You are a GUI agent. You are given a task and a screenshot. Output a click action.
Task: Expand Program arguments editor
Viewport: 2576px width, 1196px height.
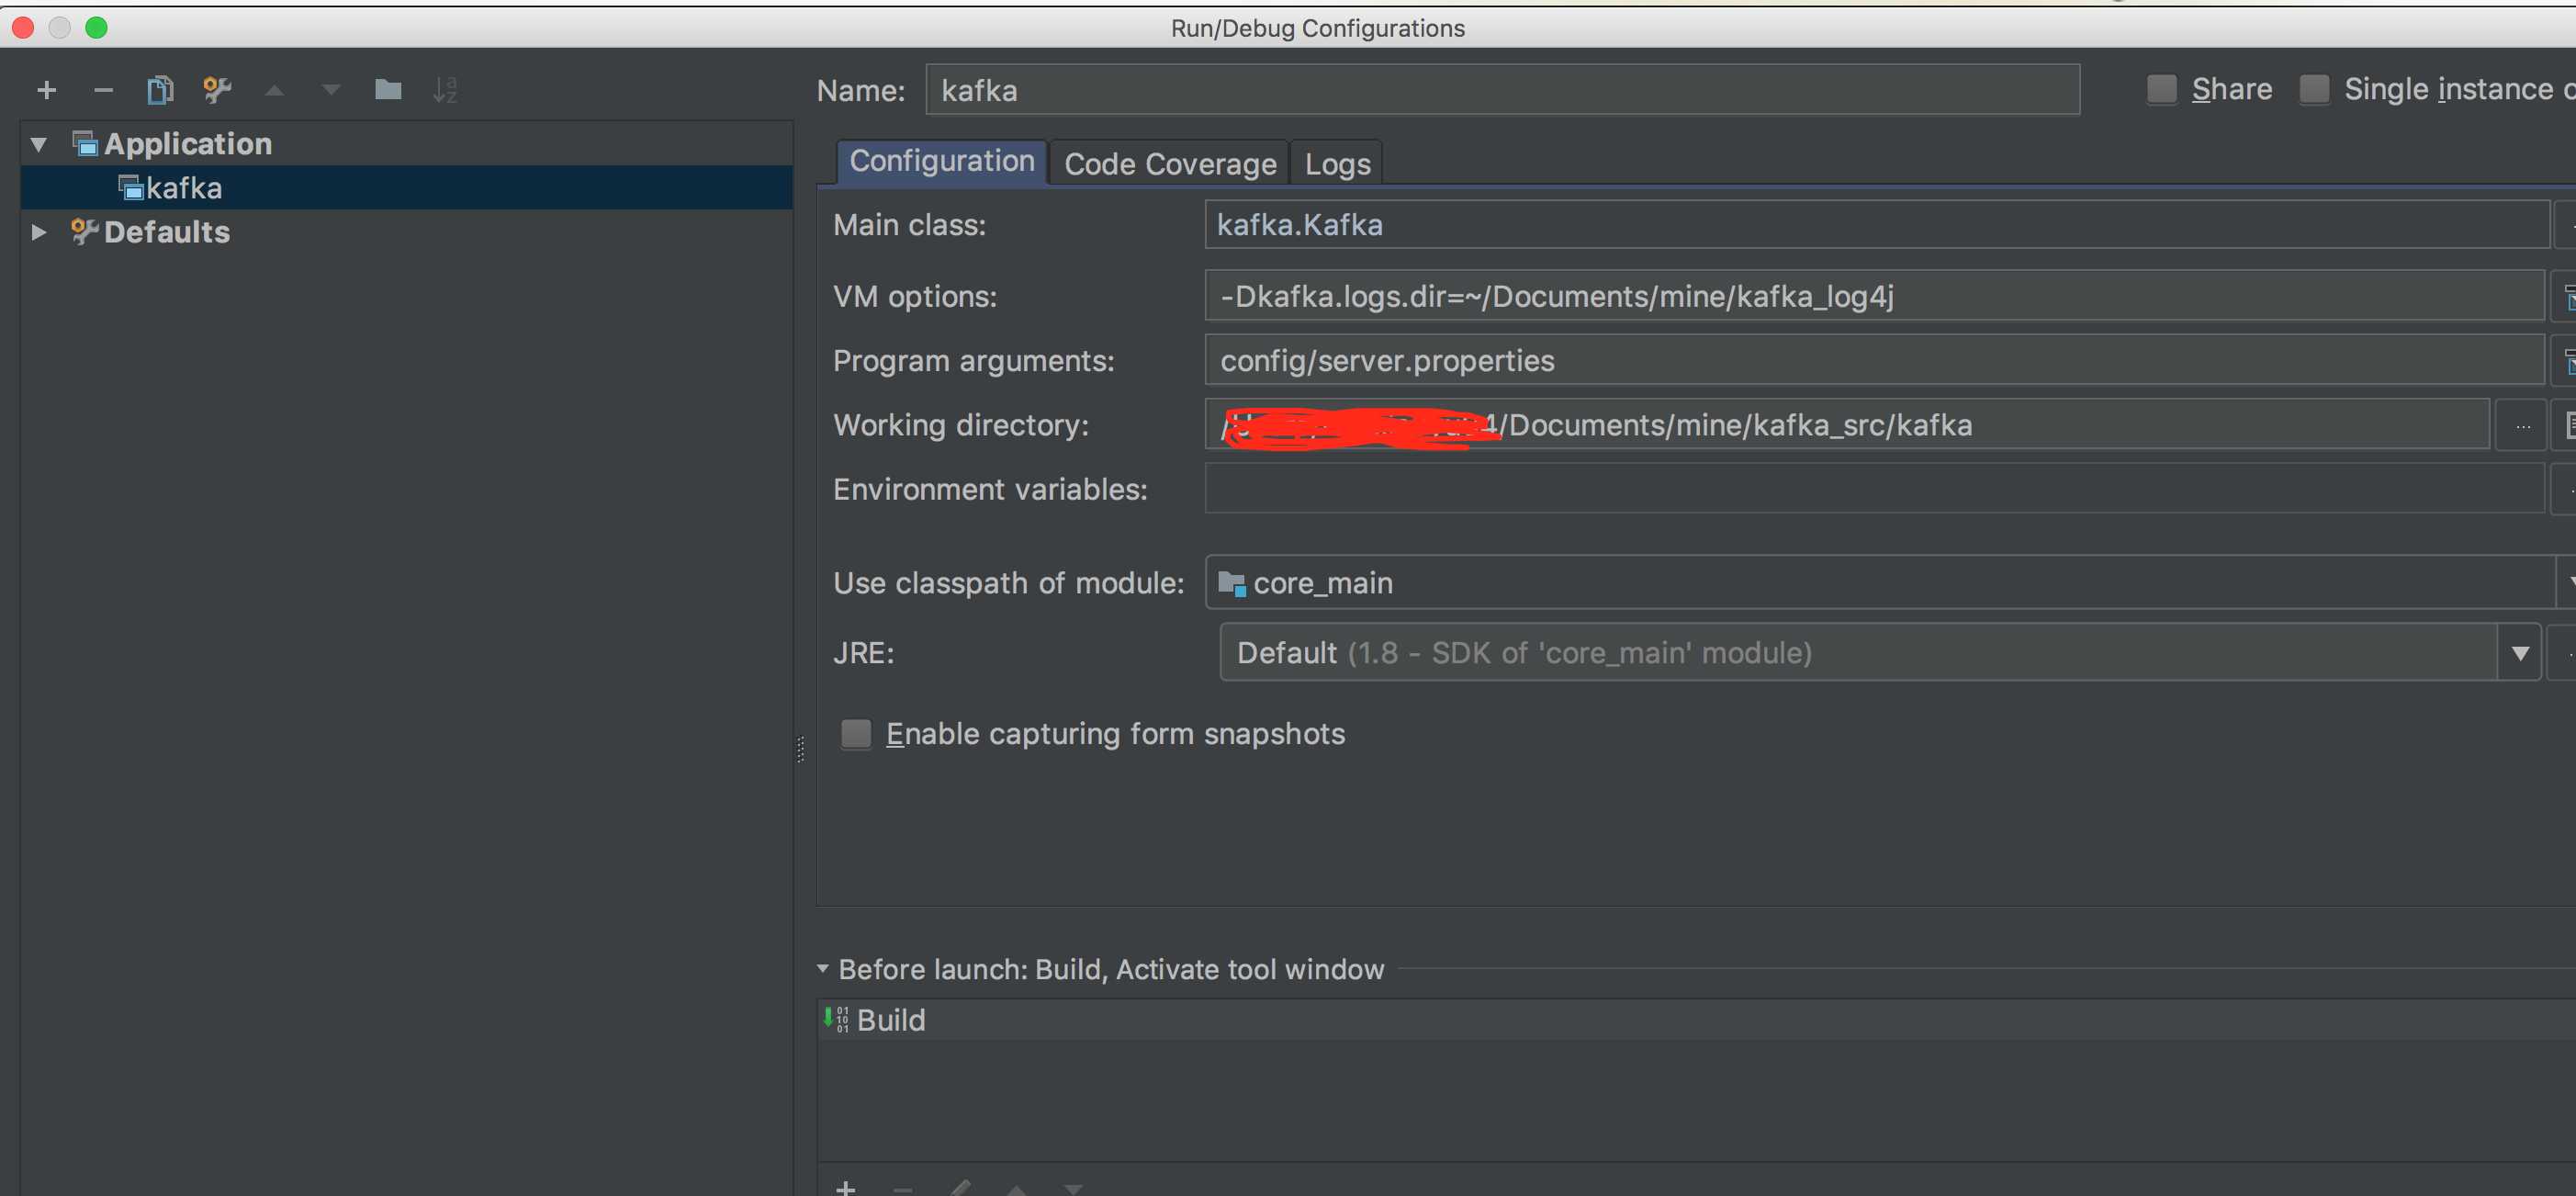pos(2567,361)
